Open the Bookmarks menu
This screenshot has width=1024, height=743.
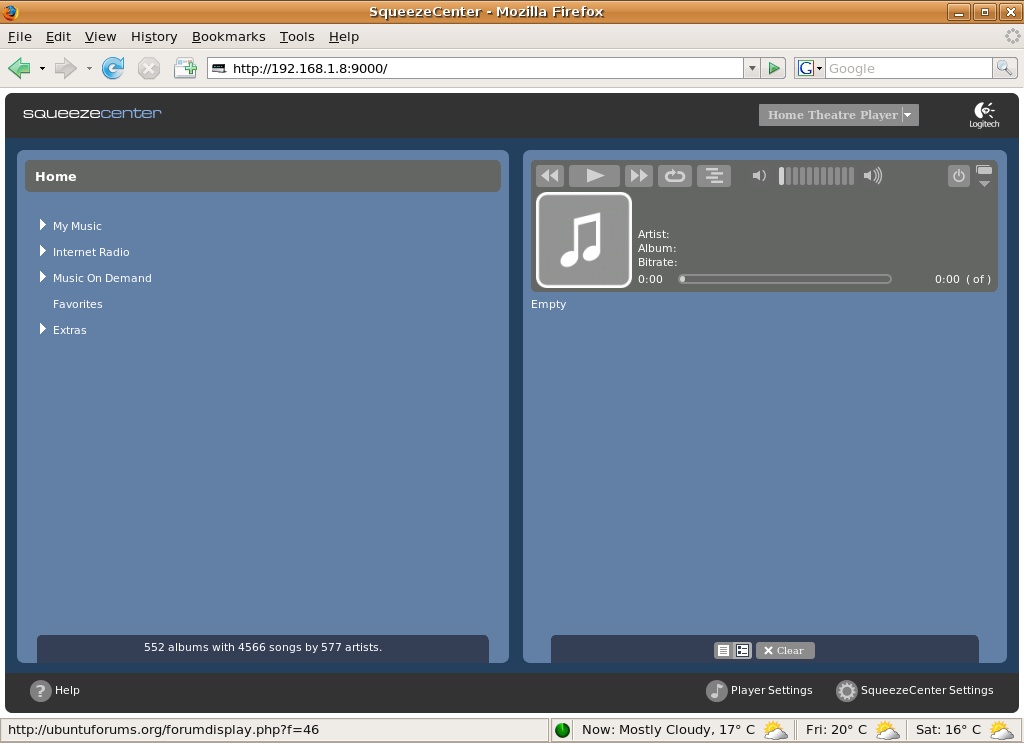click(x=228, y=36)
